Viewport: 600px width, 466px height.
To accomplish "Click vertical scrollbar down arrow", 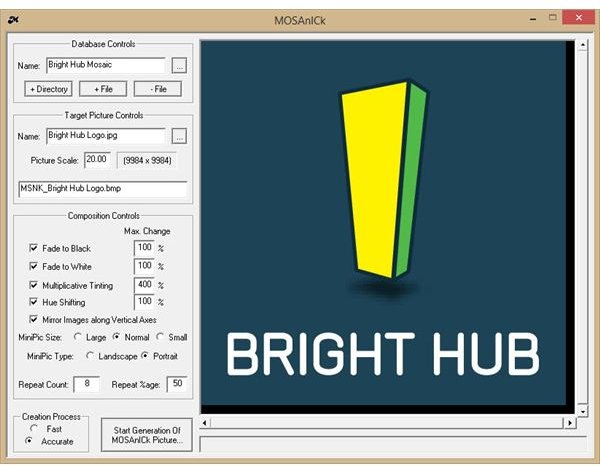I will [x=582, y=412].
